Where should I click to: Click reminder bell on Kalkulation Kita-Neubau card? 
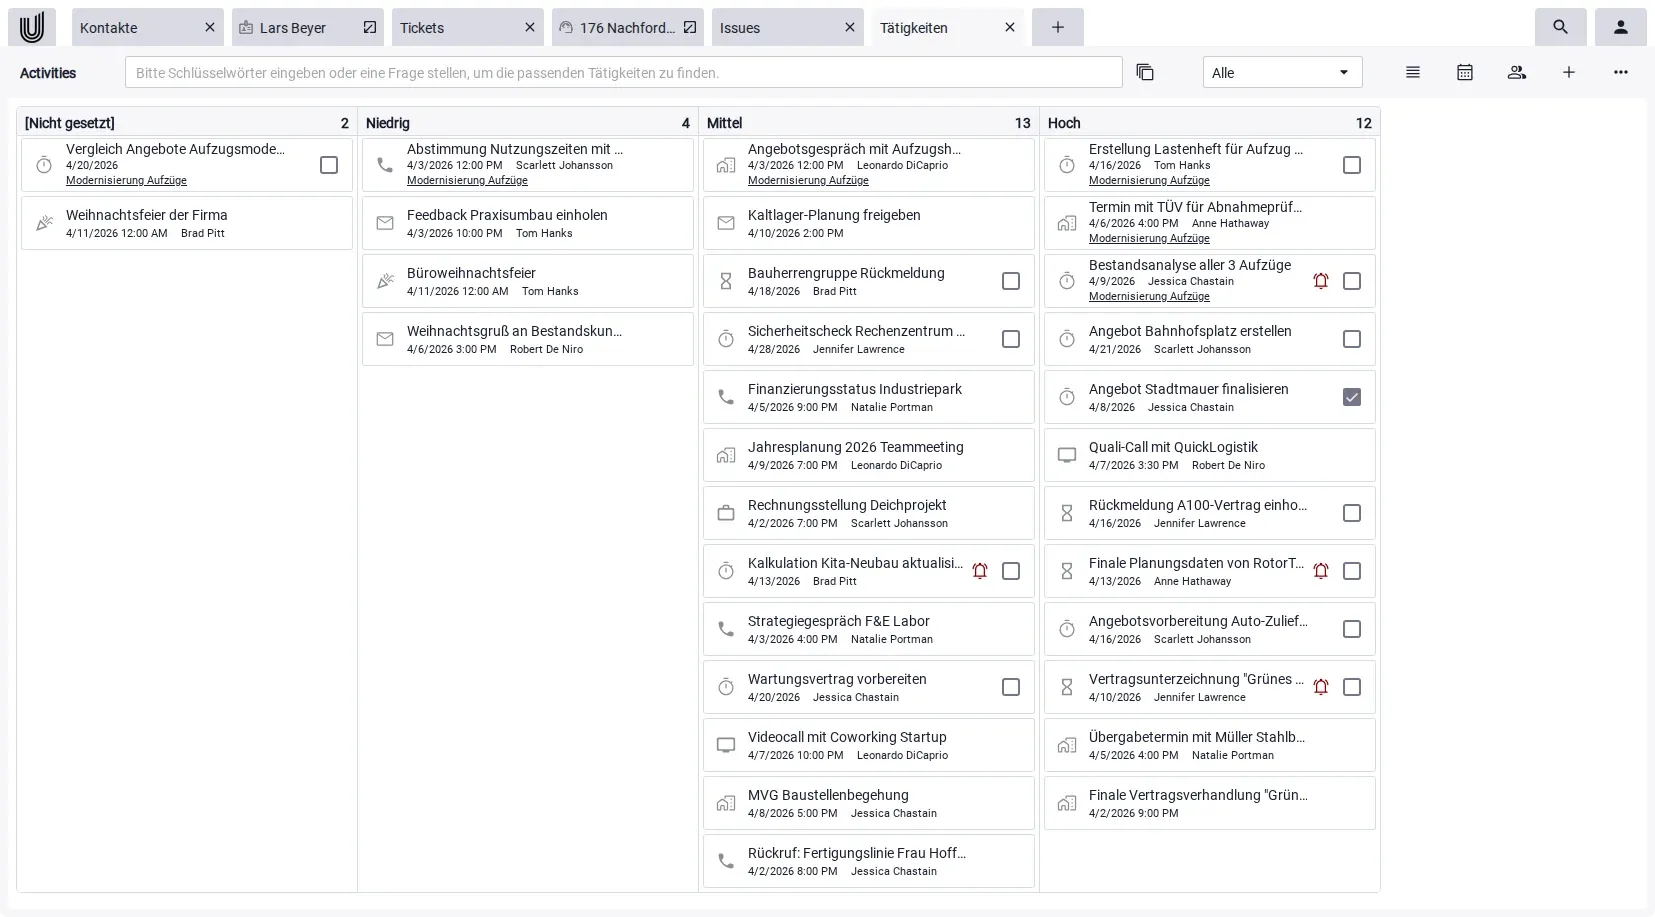coord(980,571)
